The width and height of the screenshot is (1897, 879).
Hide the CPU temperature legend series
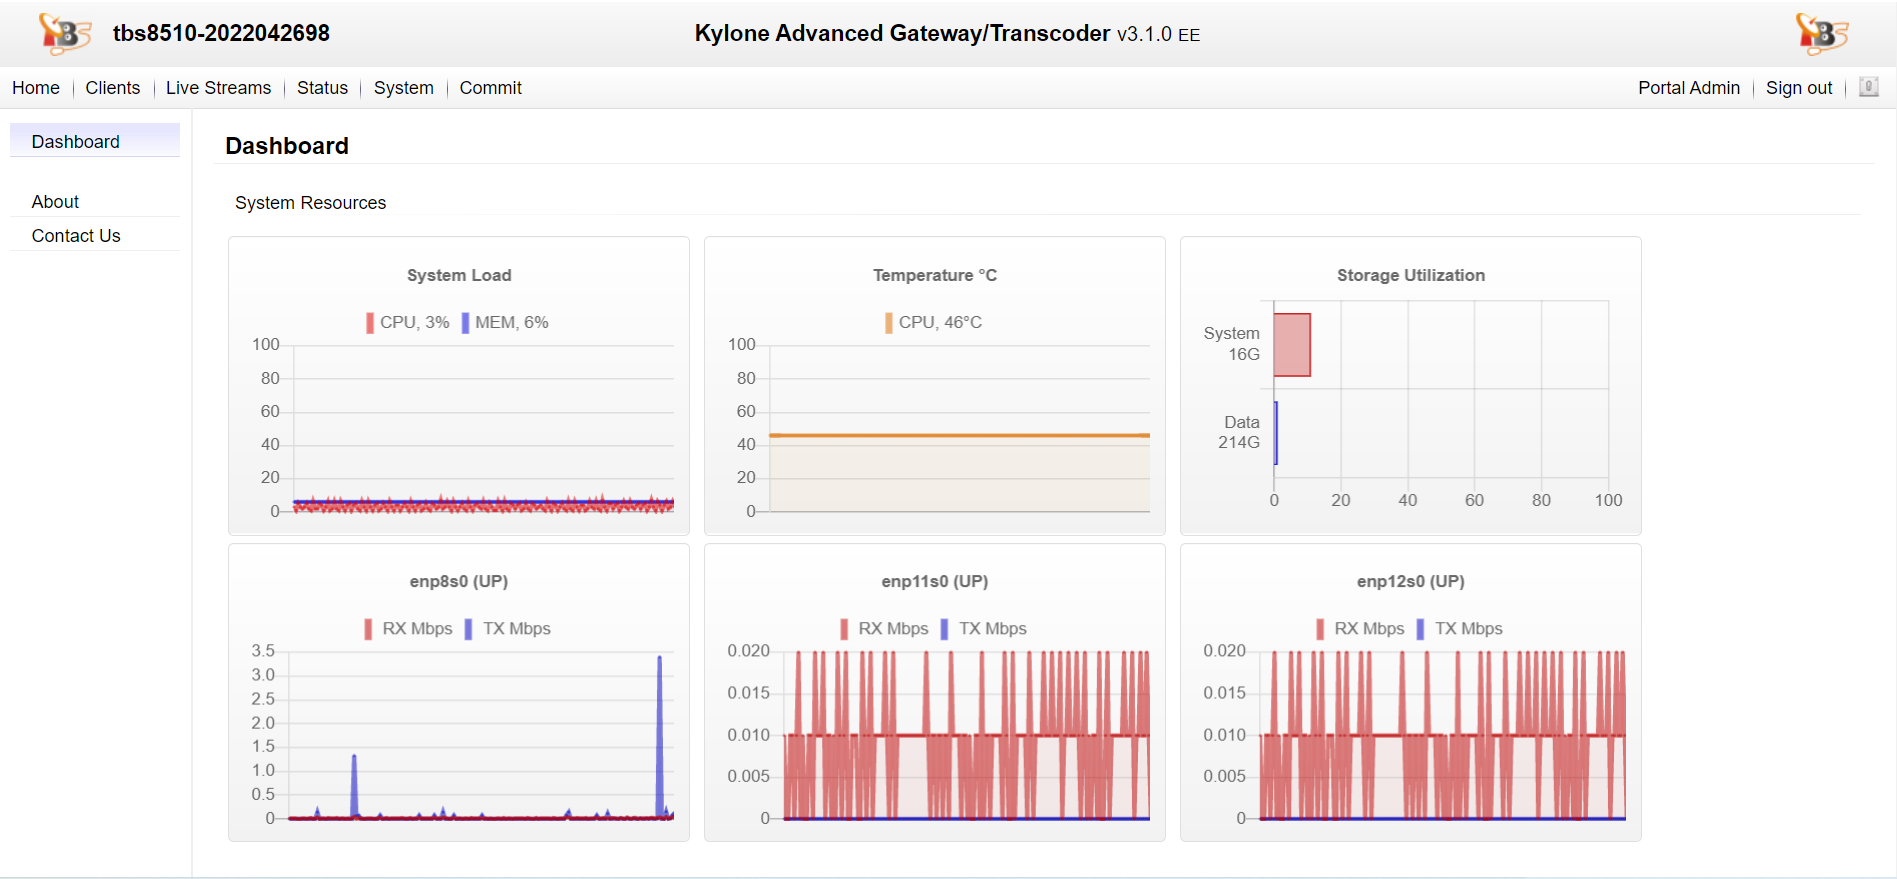pos(933,322)
